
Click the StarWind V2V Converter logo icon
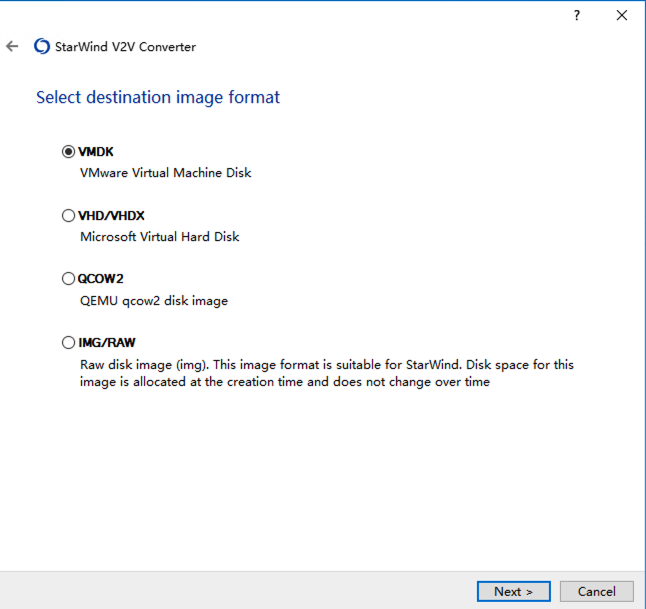pyautogui.click(x=42, y=46)
